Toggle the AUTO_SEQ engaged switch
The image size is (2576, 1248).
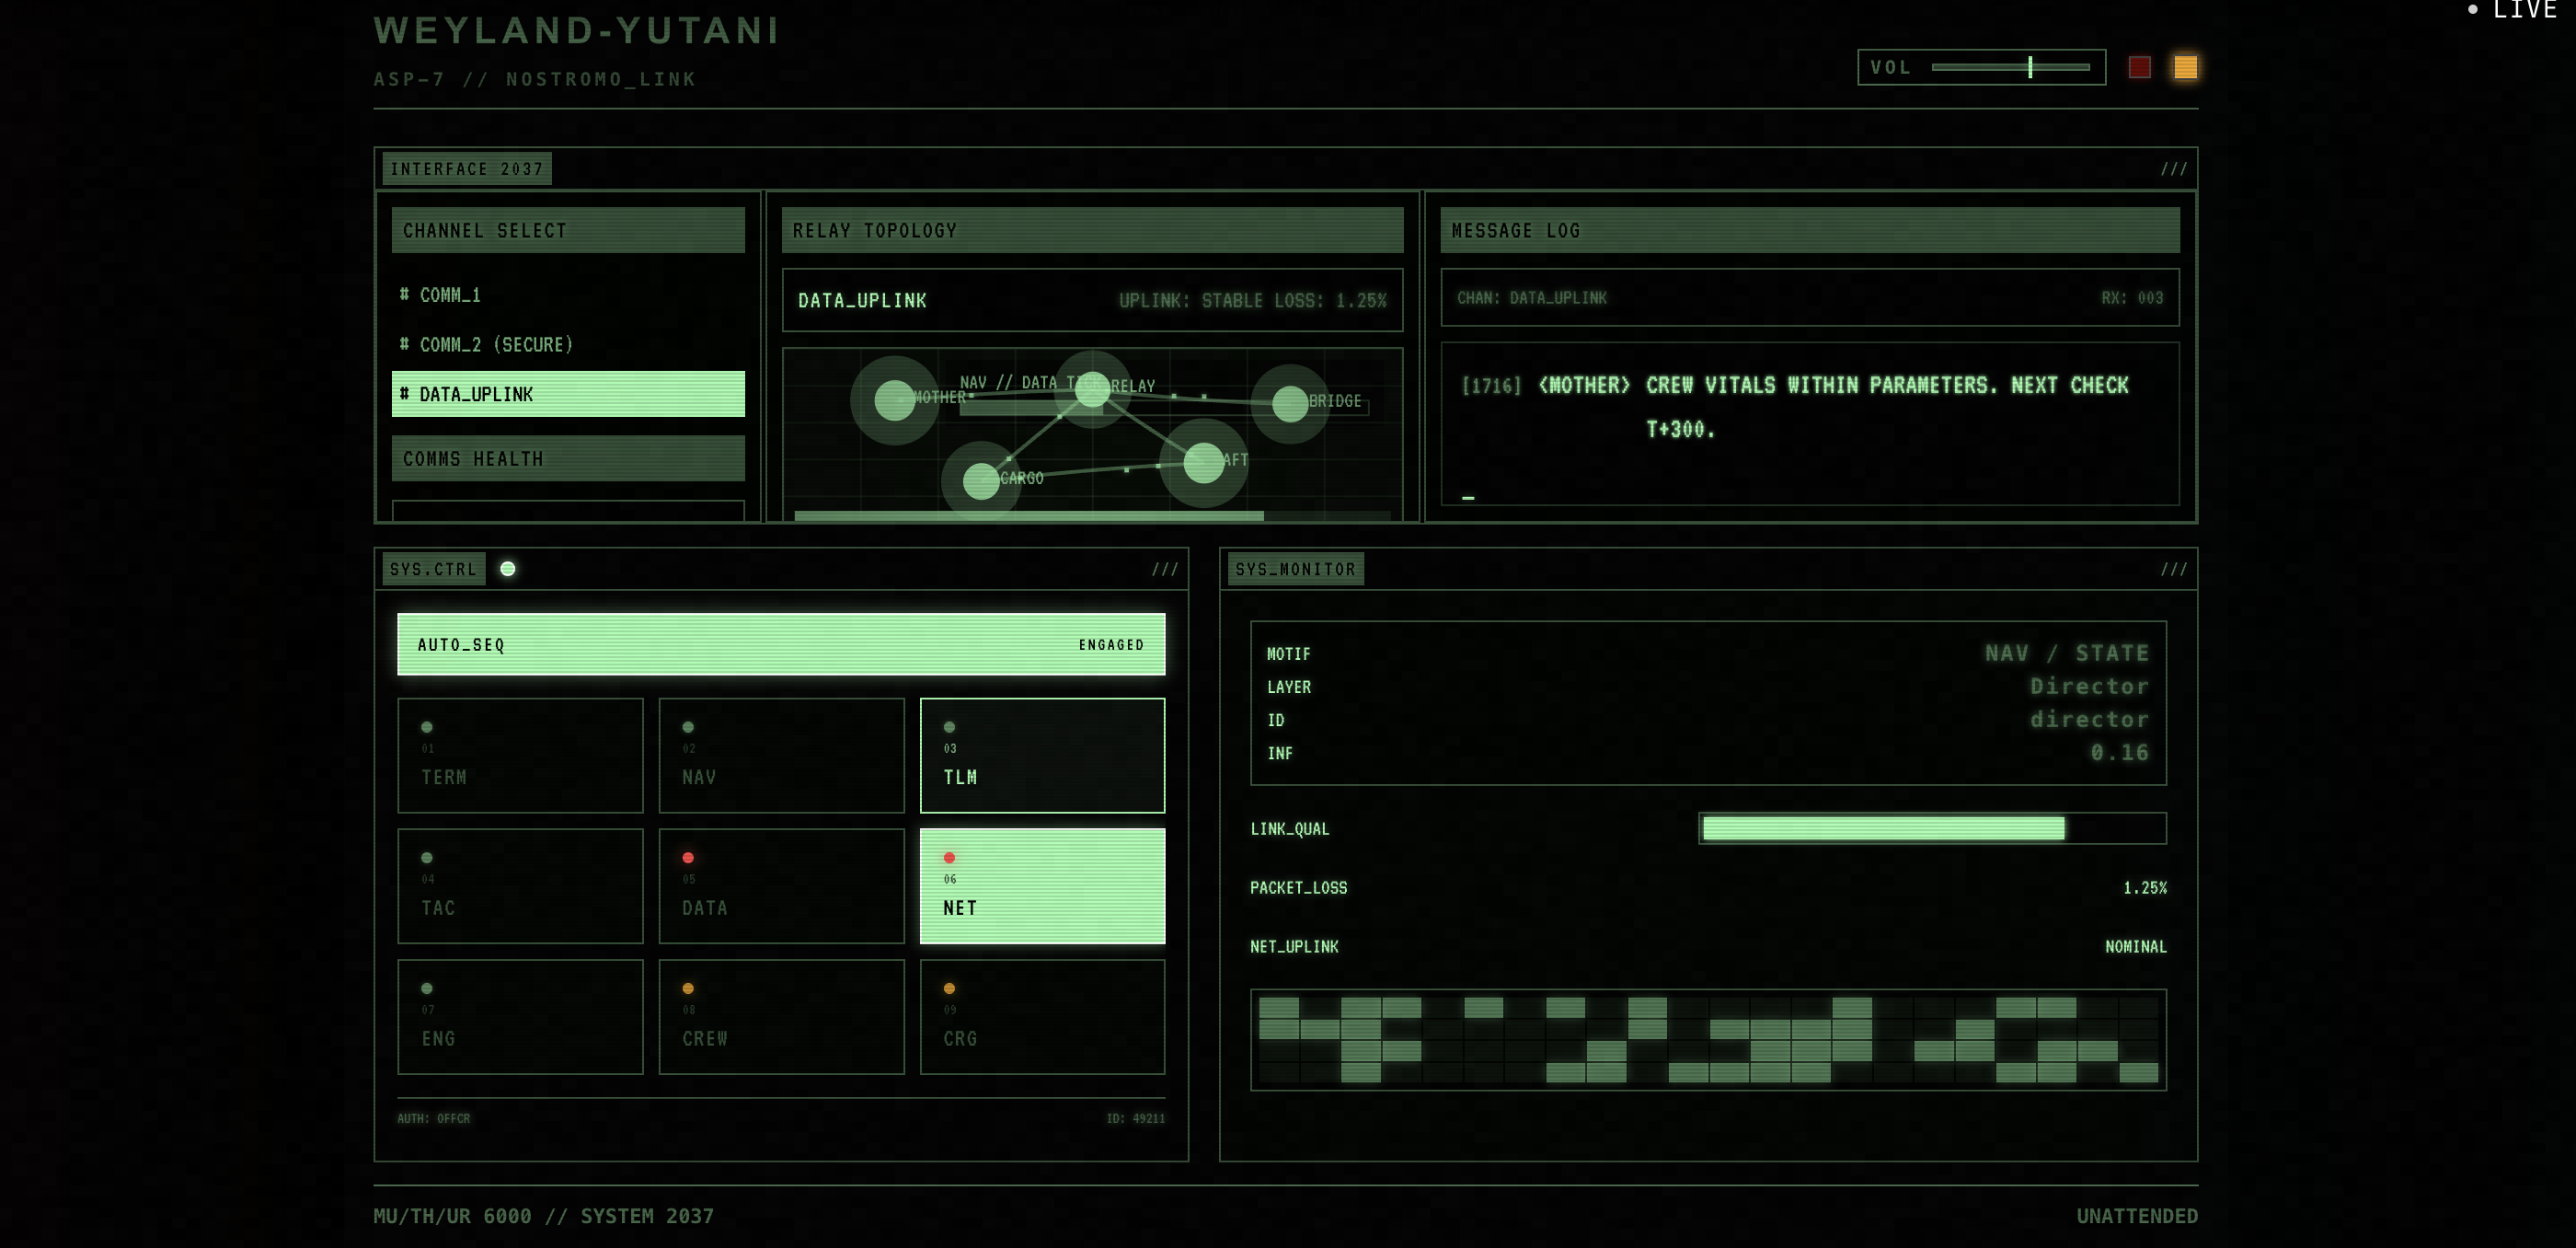click(x=781, y=644)
